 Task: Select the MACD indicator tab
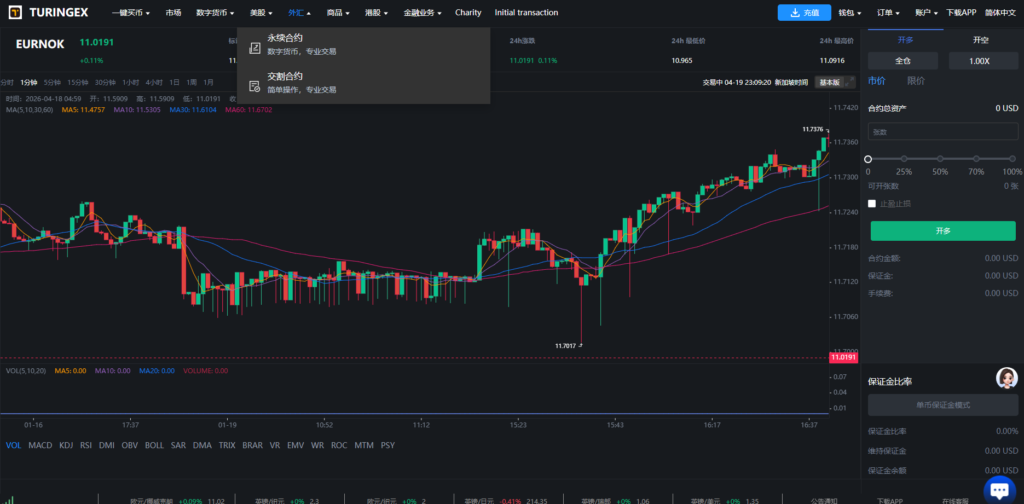click(40, 445)
